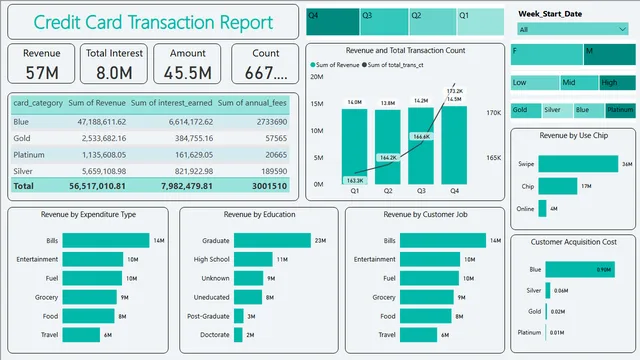Image resolution: width=640 pixels, height=360 pixels.
Task: Select Uneducated bar in Education chart
Action: 248,297
